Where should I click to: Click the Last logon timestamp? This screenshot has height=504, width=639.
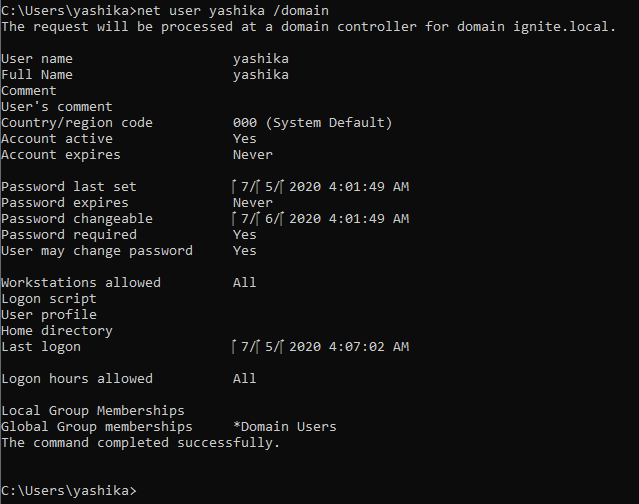[x=320, y=347]
